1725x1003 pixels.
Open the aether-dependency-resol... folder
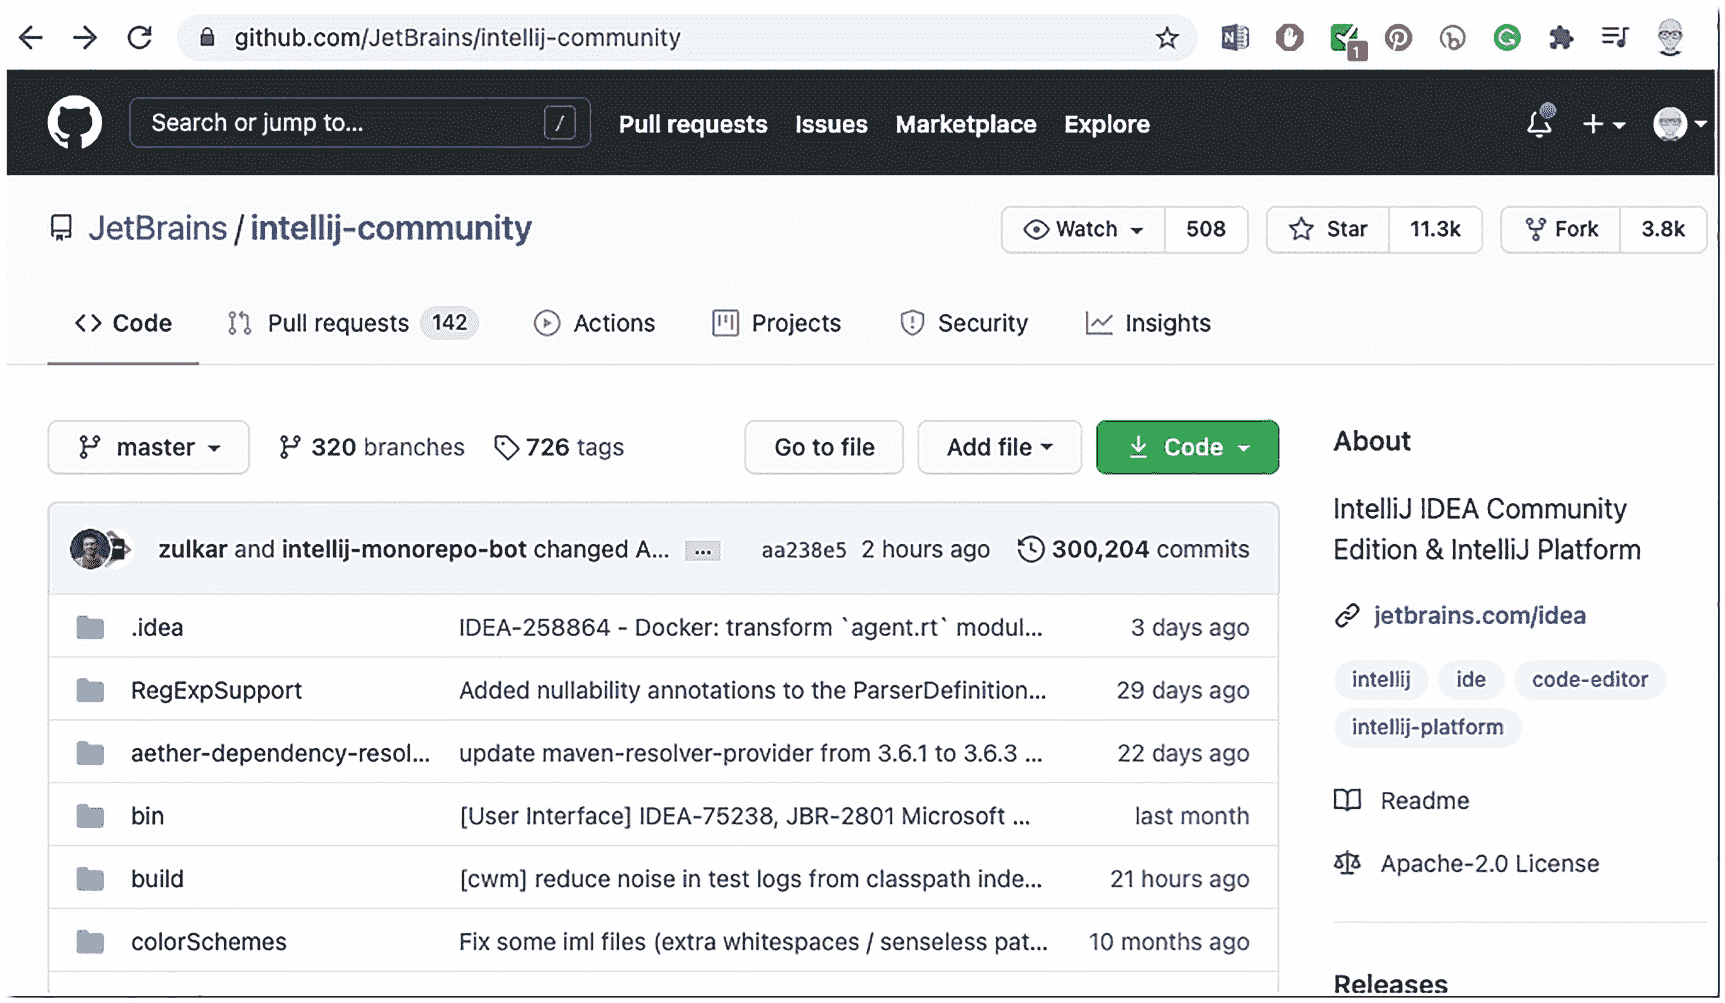click(x=280, y=753)
